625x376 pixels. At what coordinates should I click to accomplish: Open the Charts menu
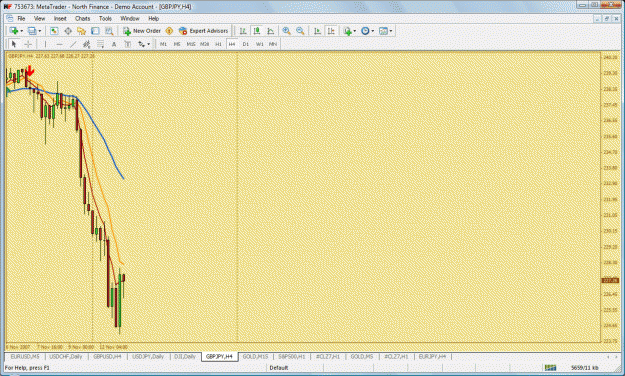(83, 19)
